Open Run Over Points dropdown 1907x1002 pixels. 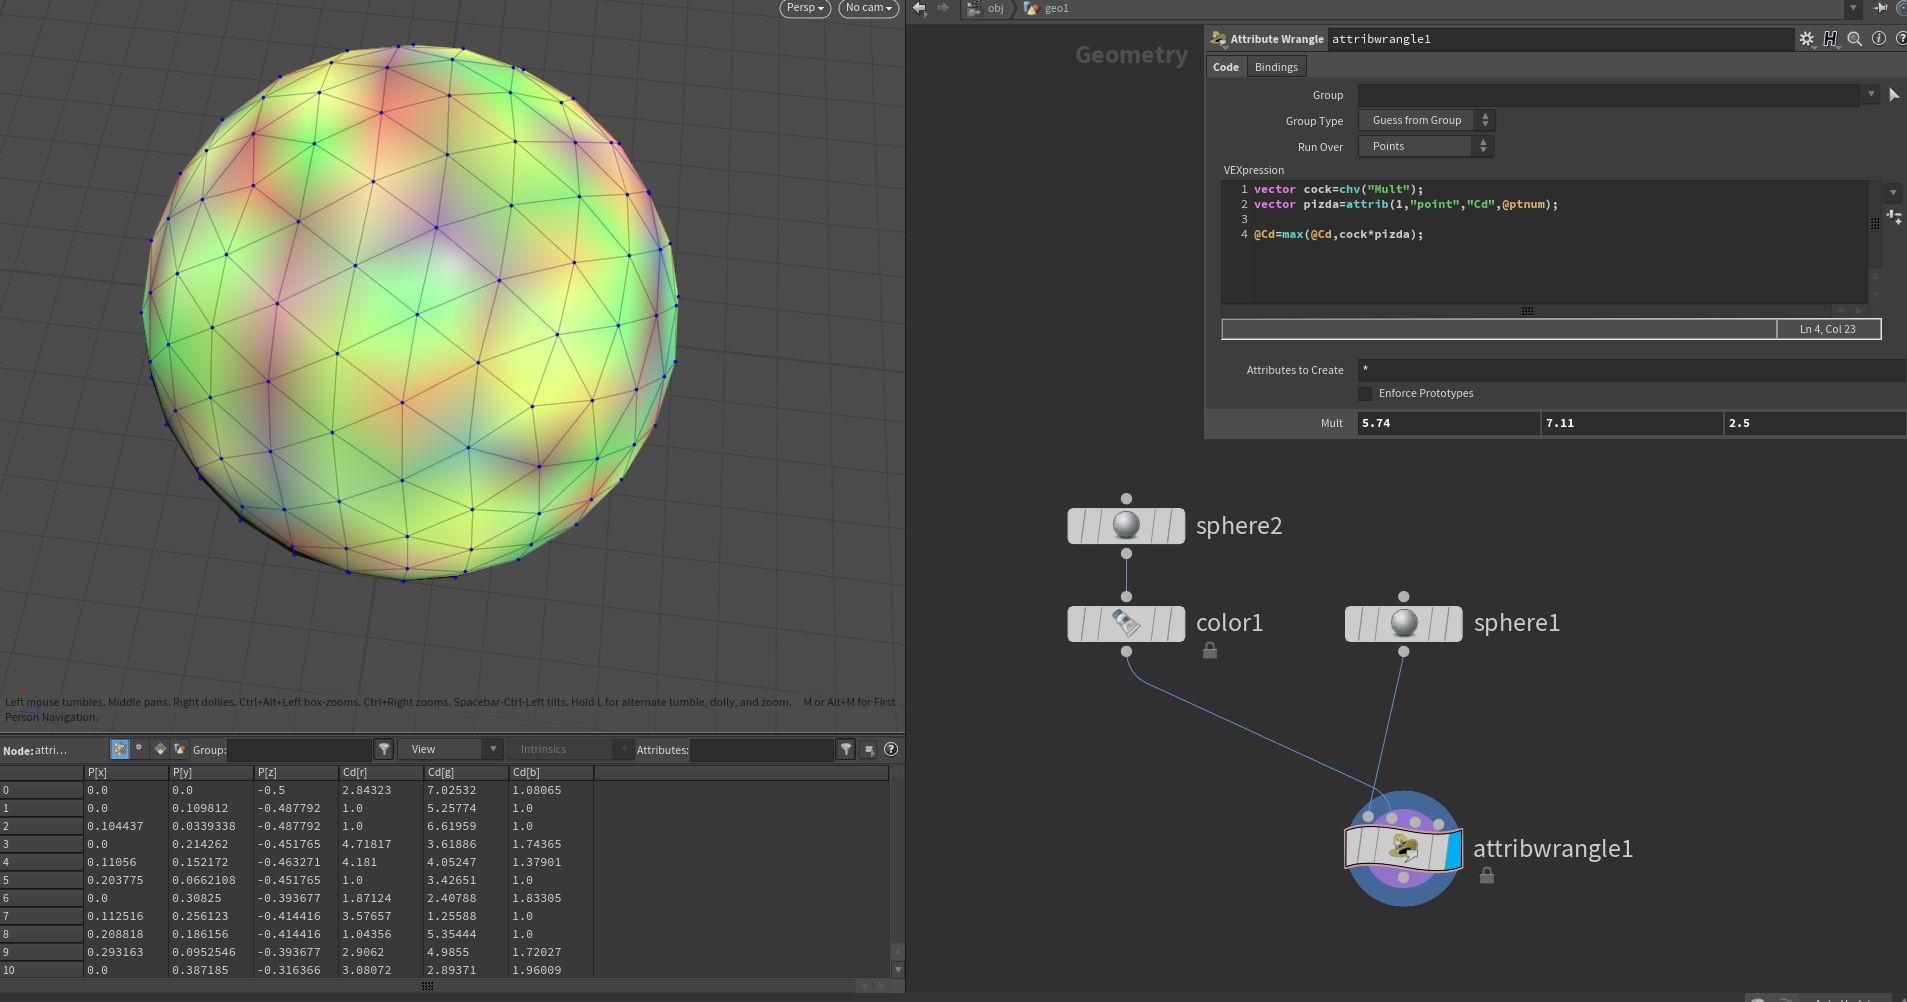click(x=1426, y=147)
